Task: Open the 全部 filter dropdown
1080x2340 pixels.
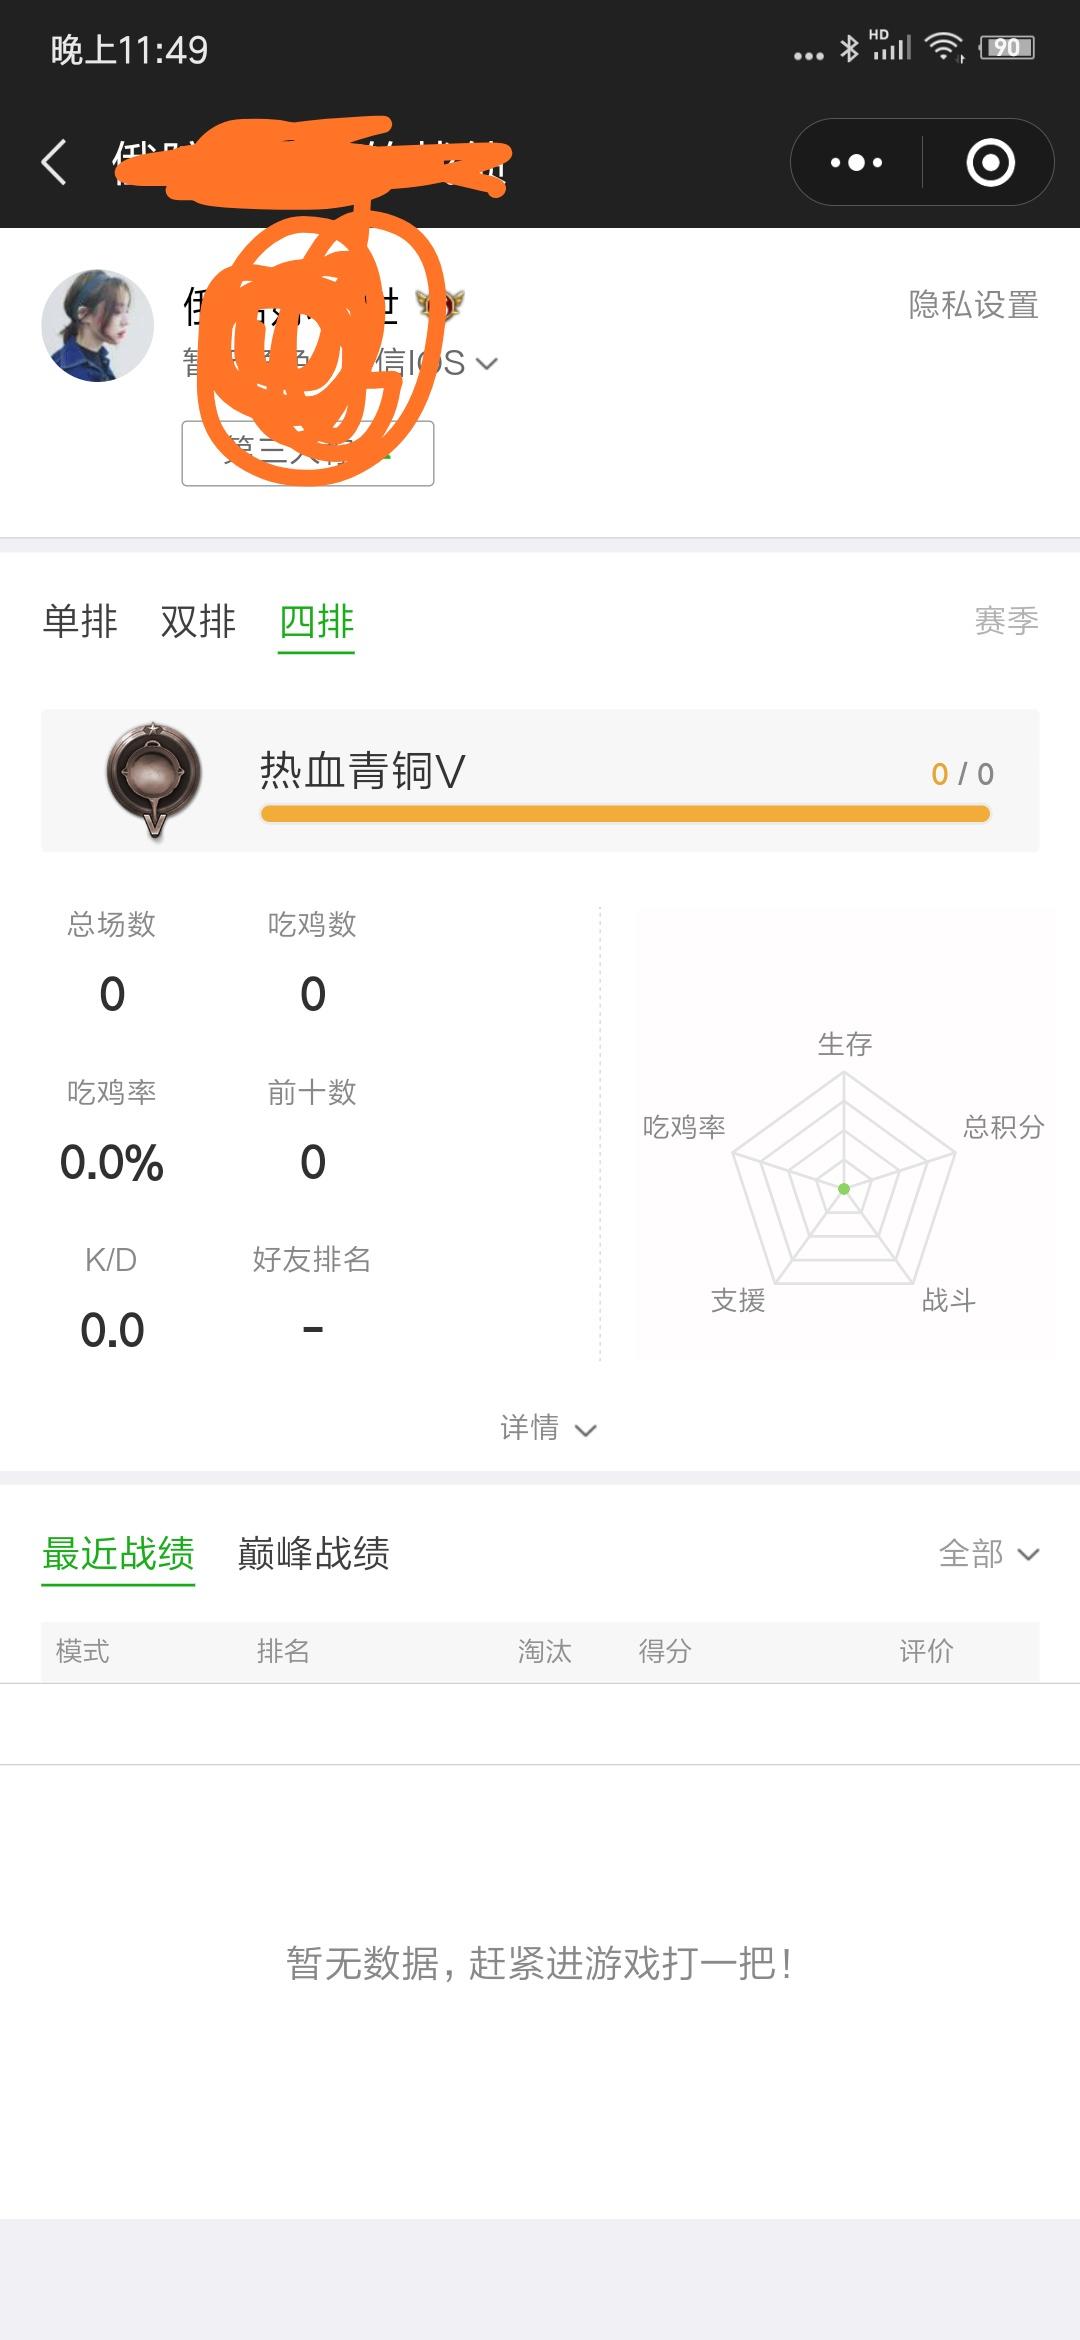Action: 989,1554
